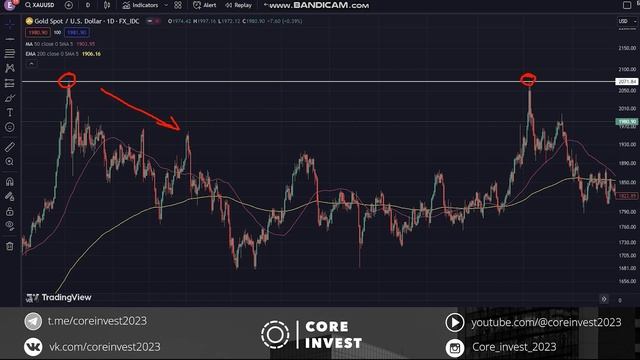Click the TradingView logo link
Image resolution: width=640 pixels, height=360 pixels.
click(x=59, y=298)
